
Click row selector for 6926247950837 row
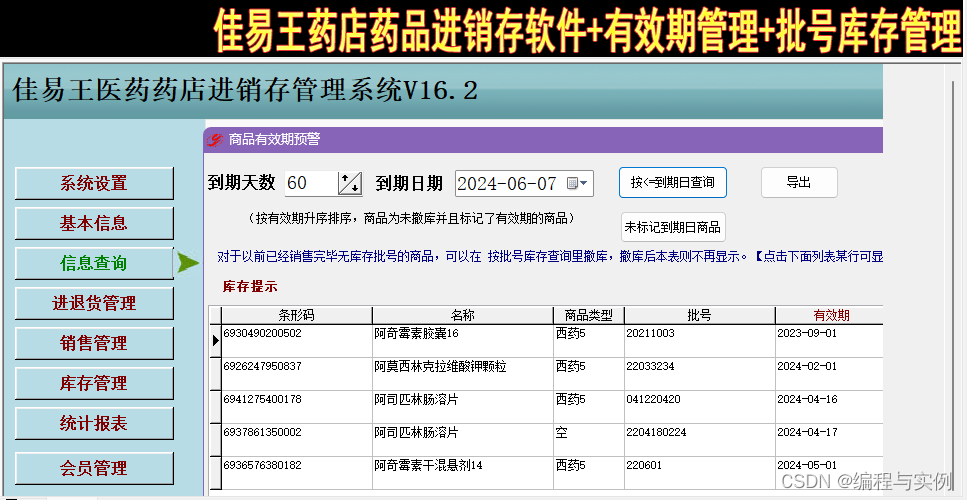(x=215, y=374)
